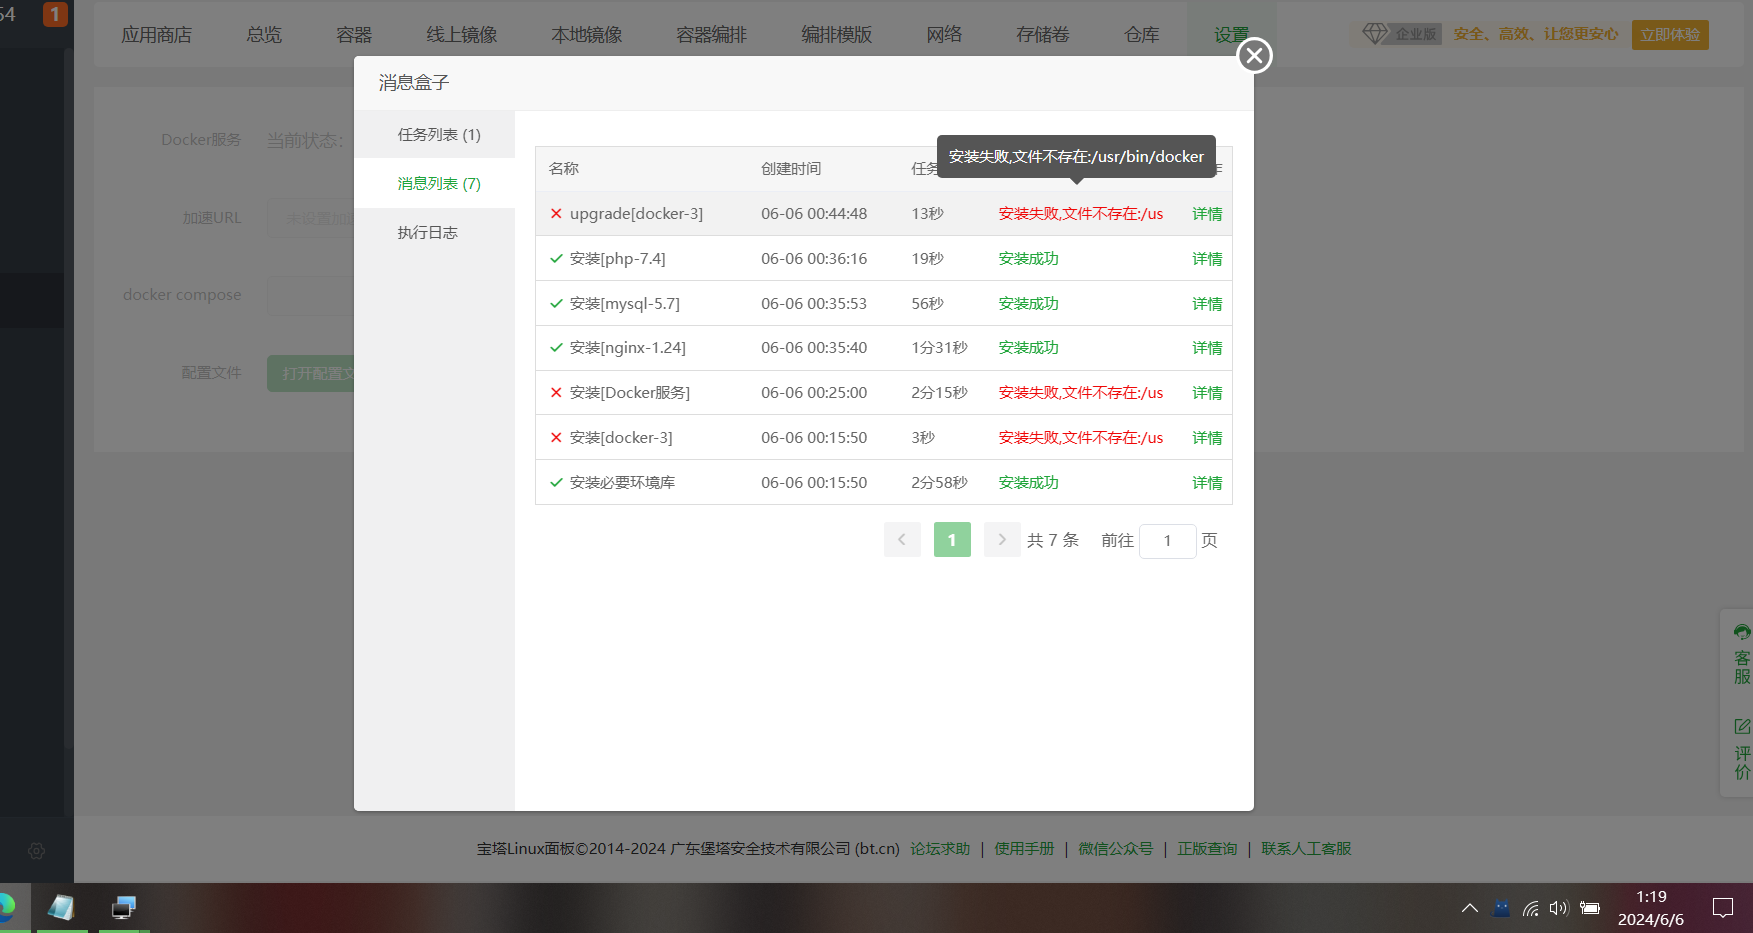Select page 1 pagination button
The width and height of the screenshot is (1753, 933).
(952, 539)
